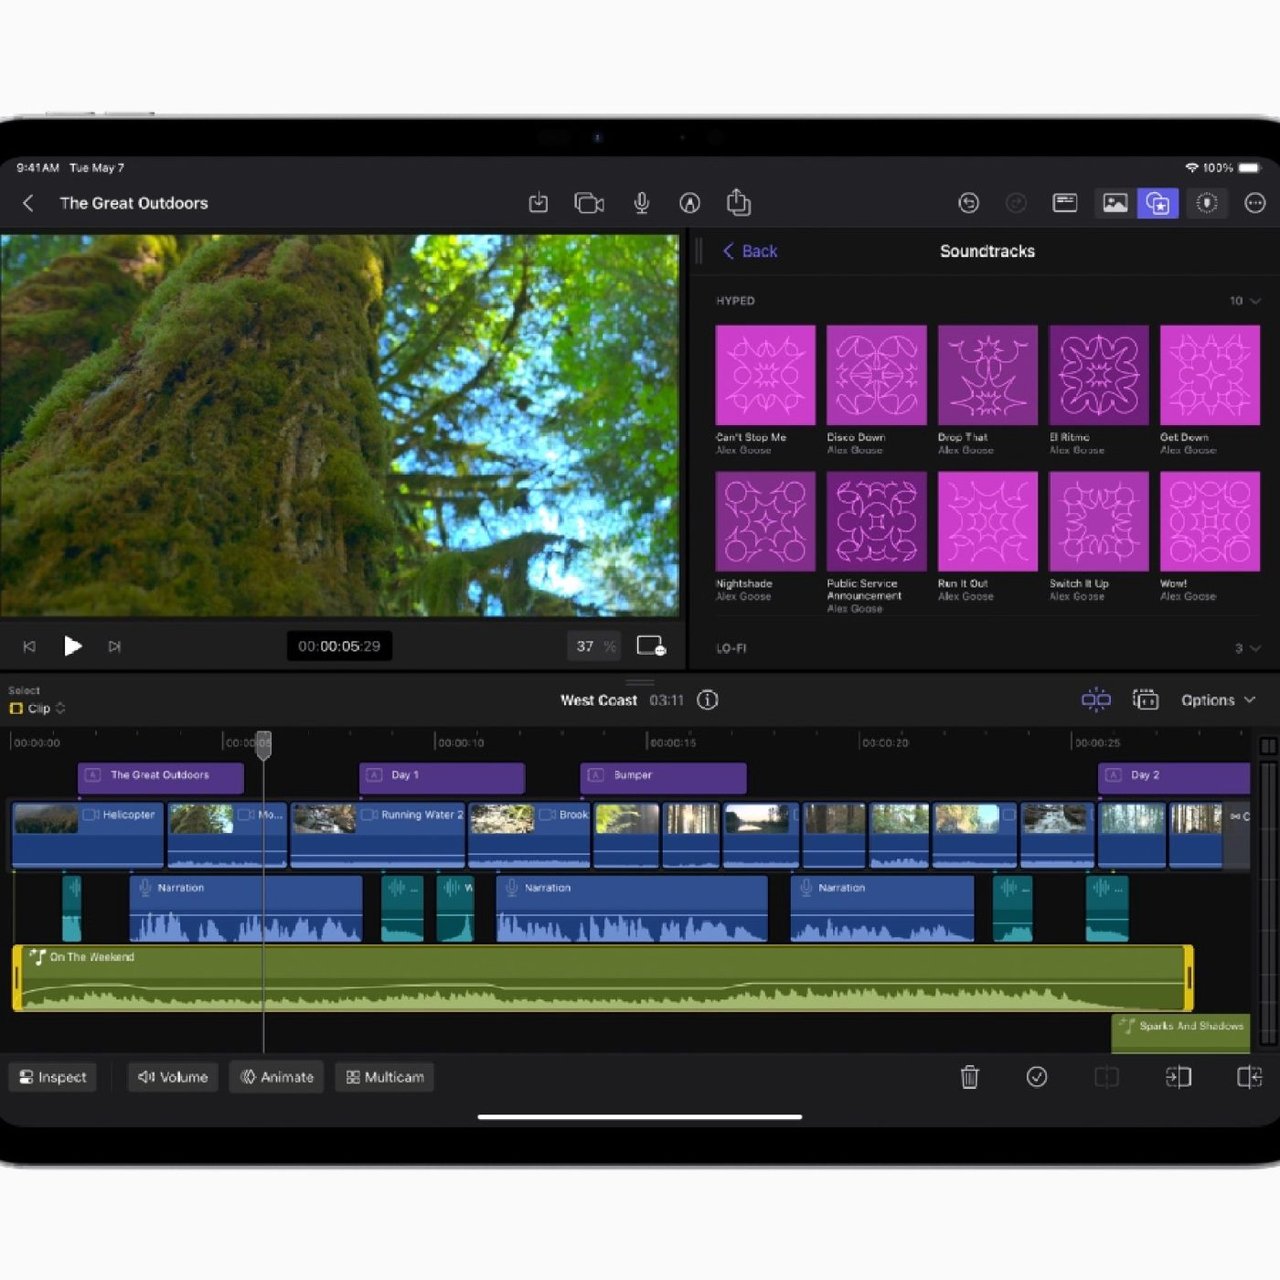
Task: Select the Running Water 2 clip
Action: [x=378, y=834]
